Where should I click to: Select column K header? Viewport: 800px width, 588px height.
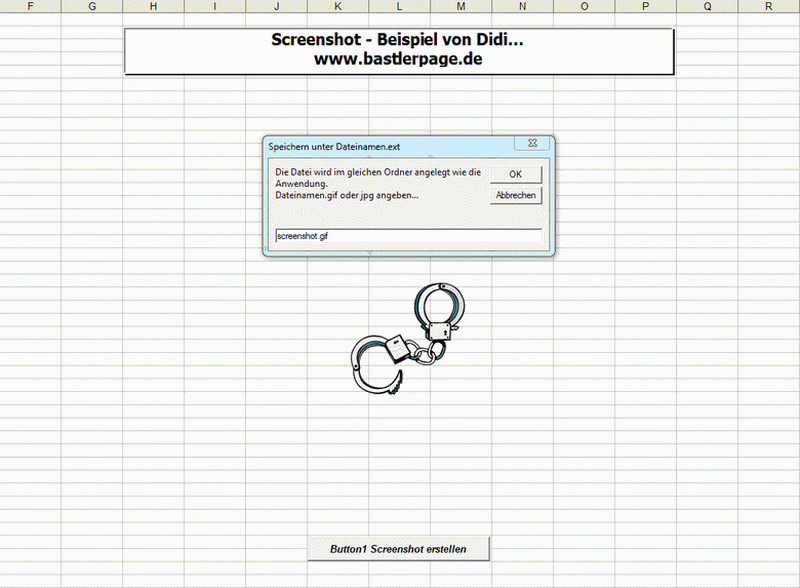(x=338, y=6)
